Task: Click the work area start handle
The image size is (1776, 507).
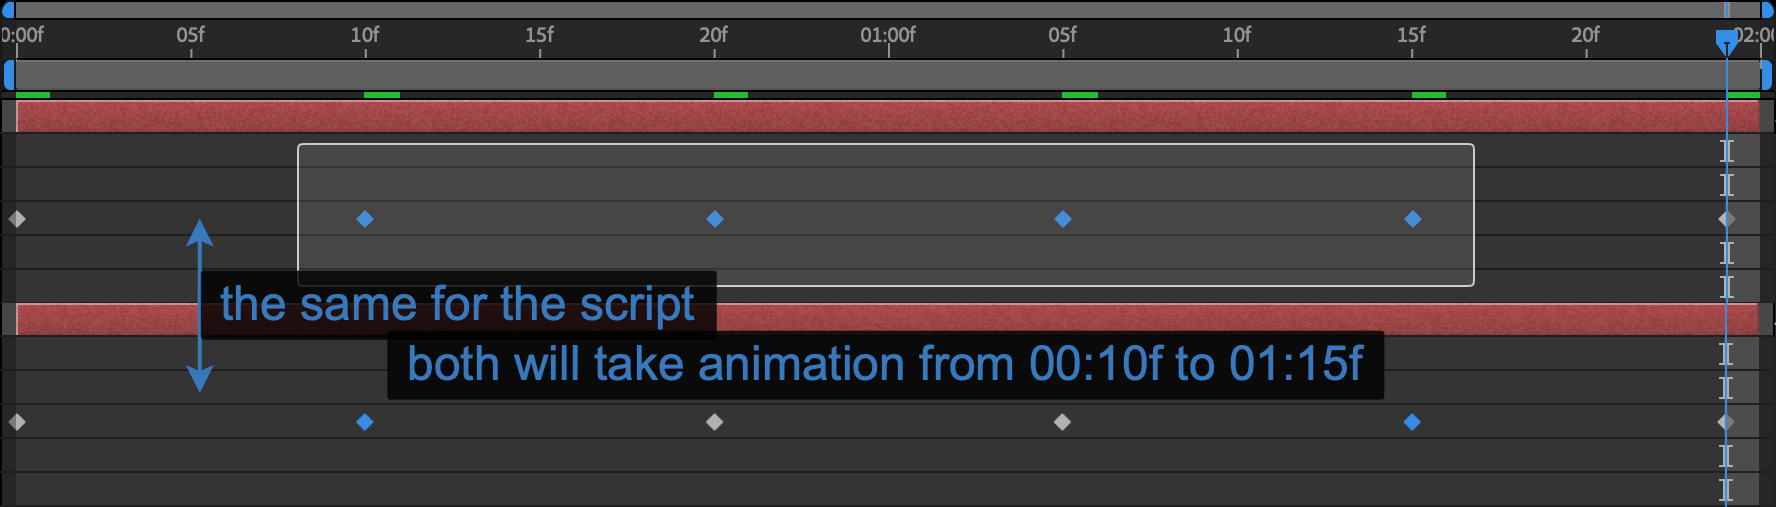Action: click(x=9, y=75)
